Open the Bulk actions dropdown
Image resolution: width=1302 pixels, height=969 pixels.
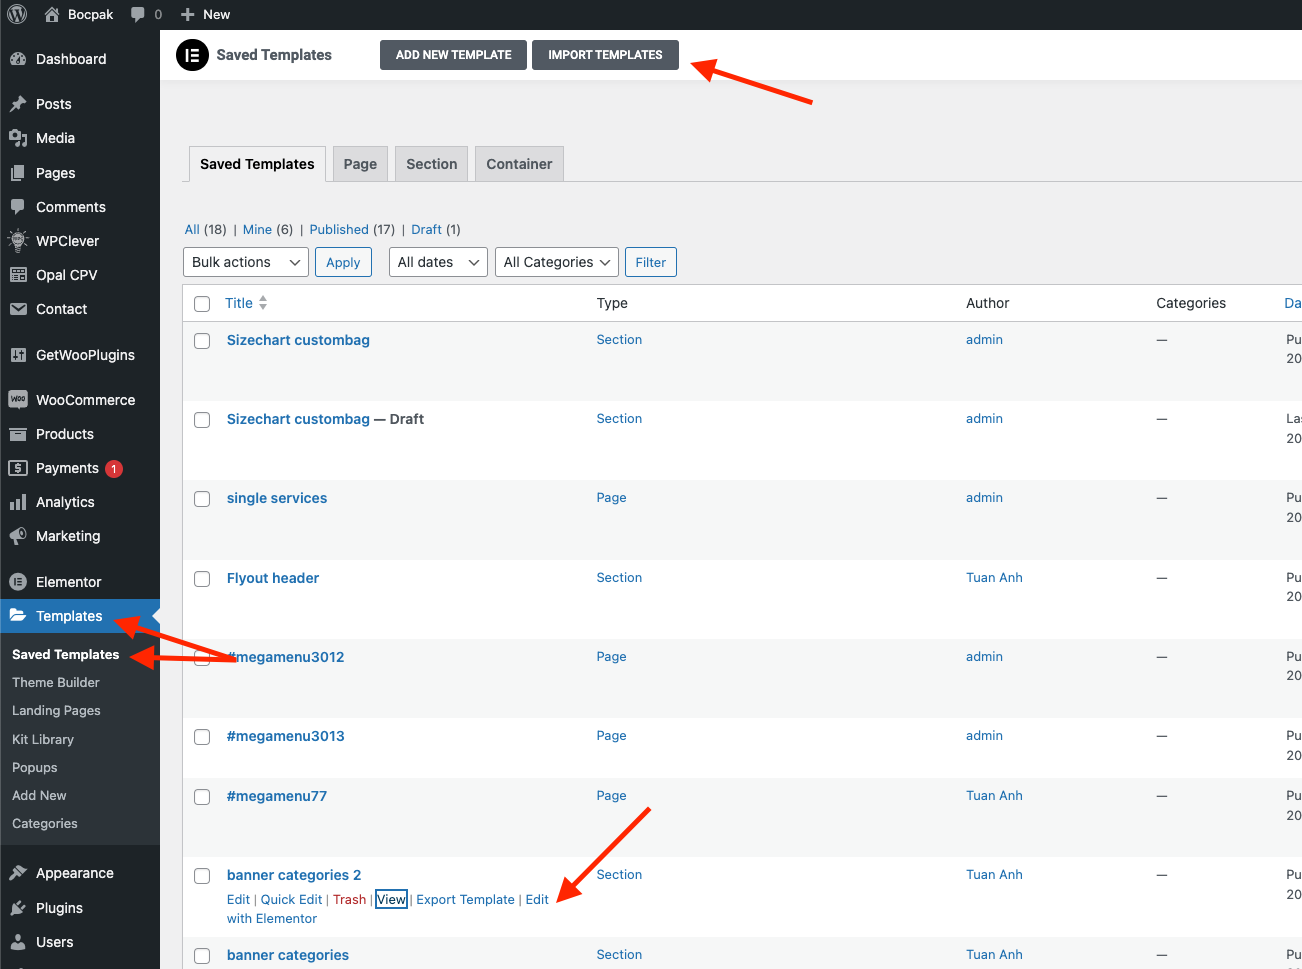click(x=246, y=262)
